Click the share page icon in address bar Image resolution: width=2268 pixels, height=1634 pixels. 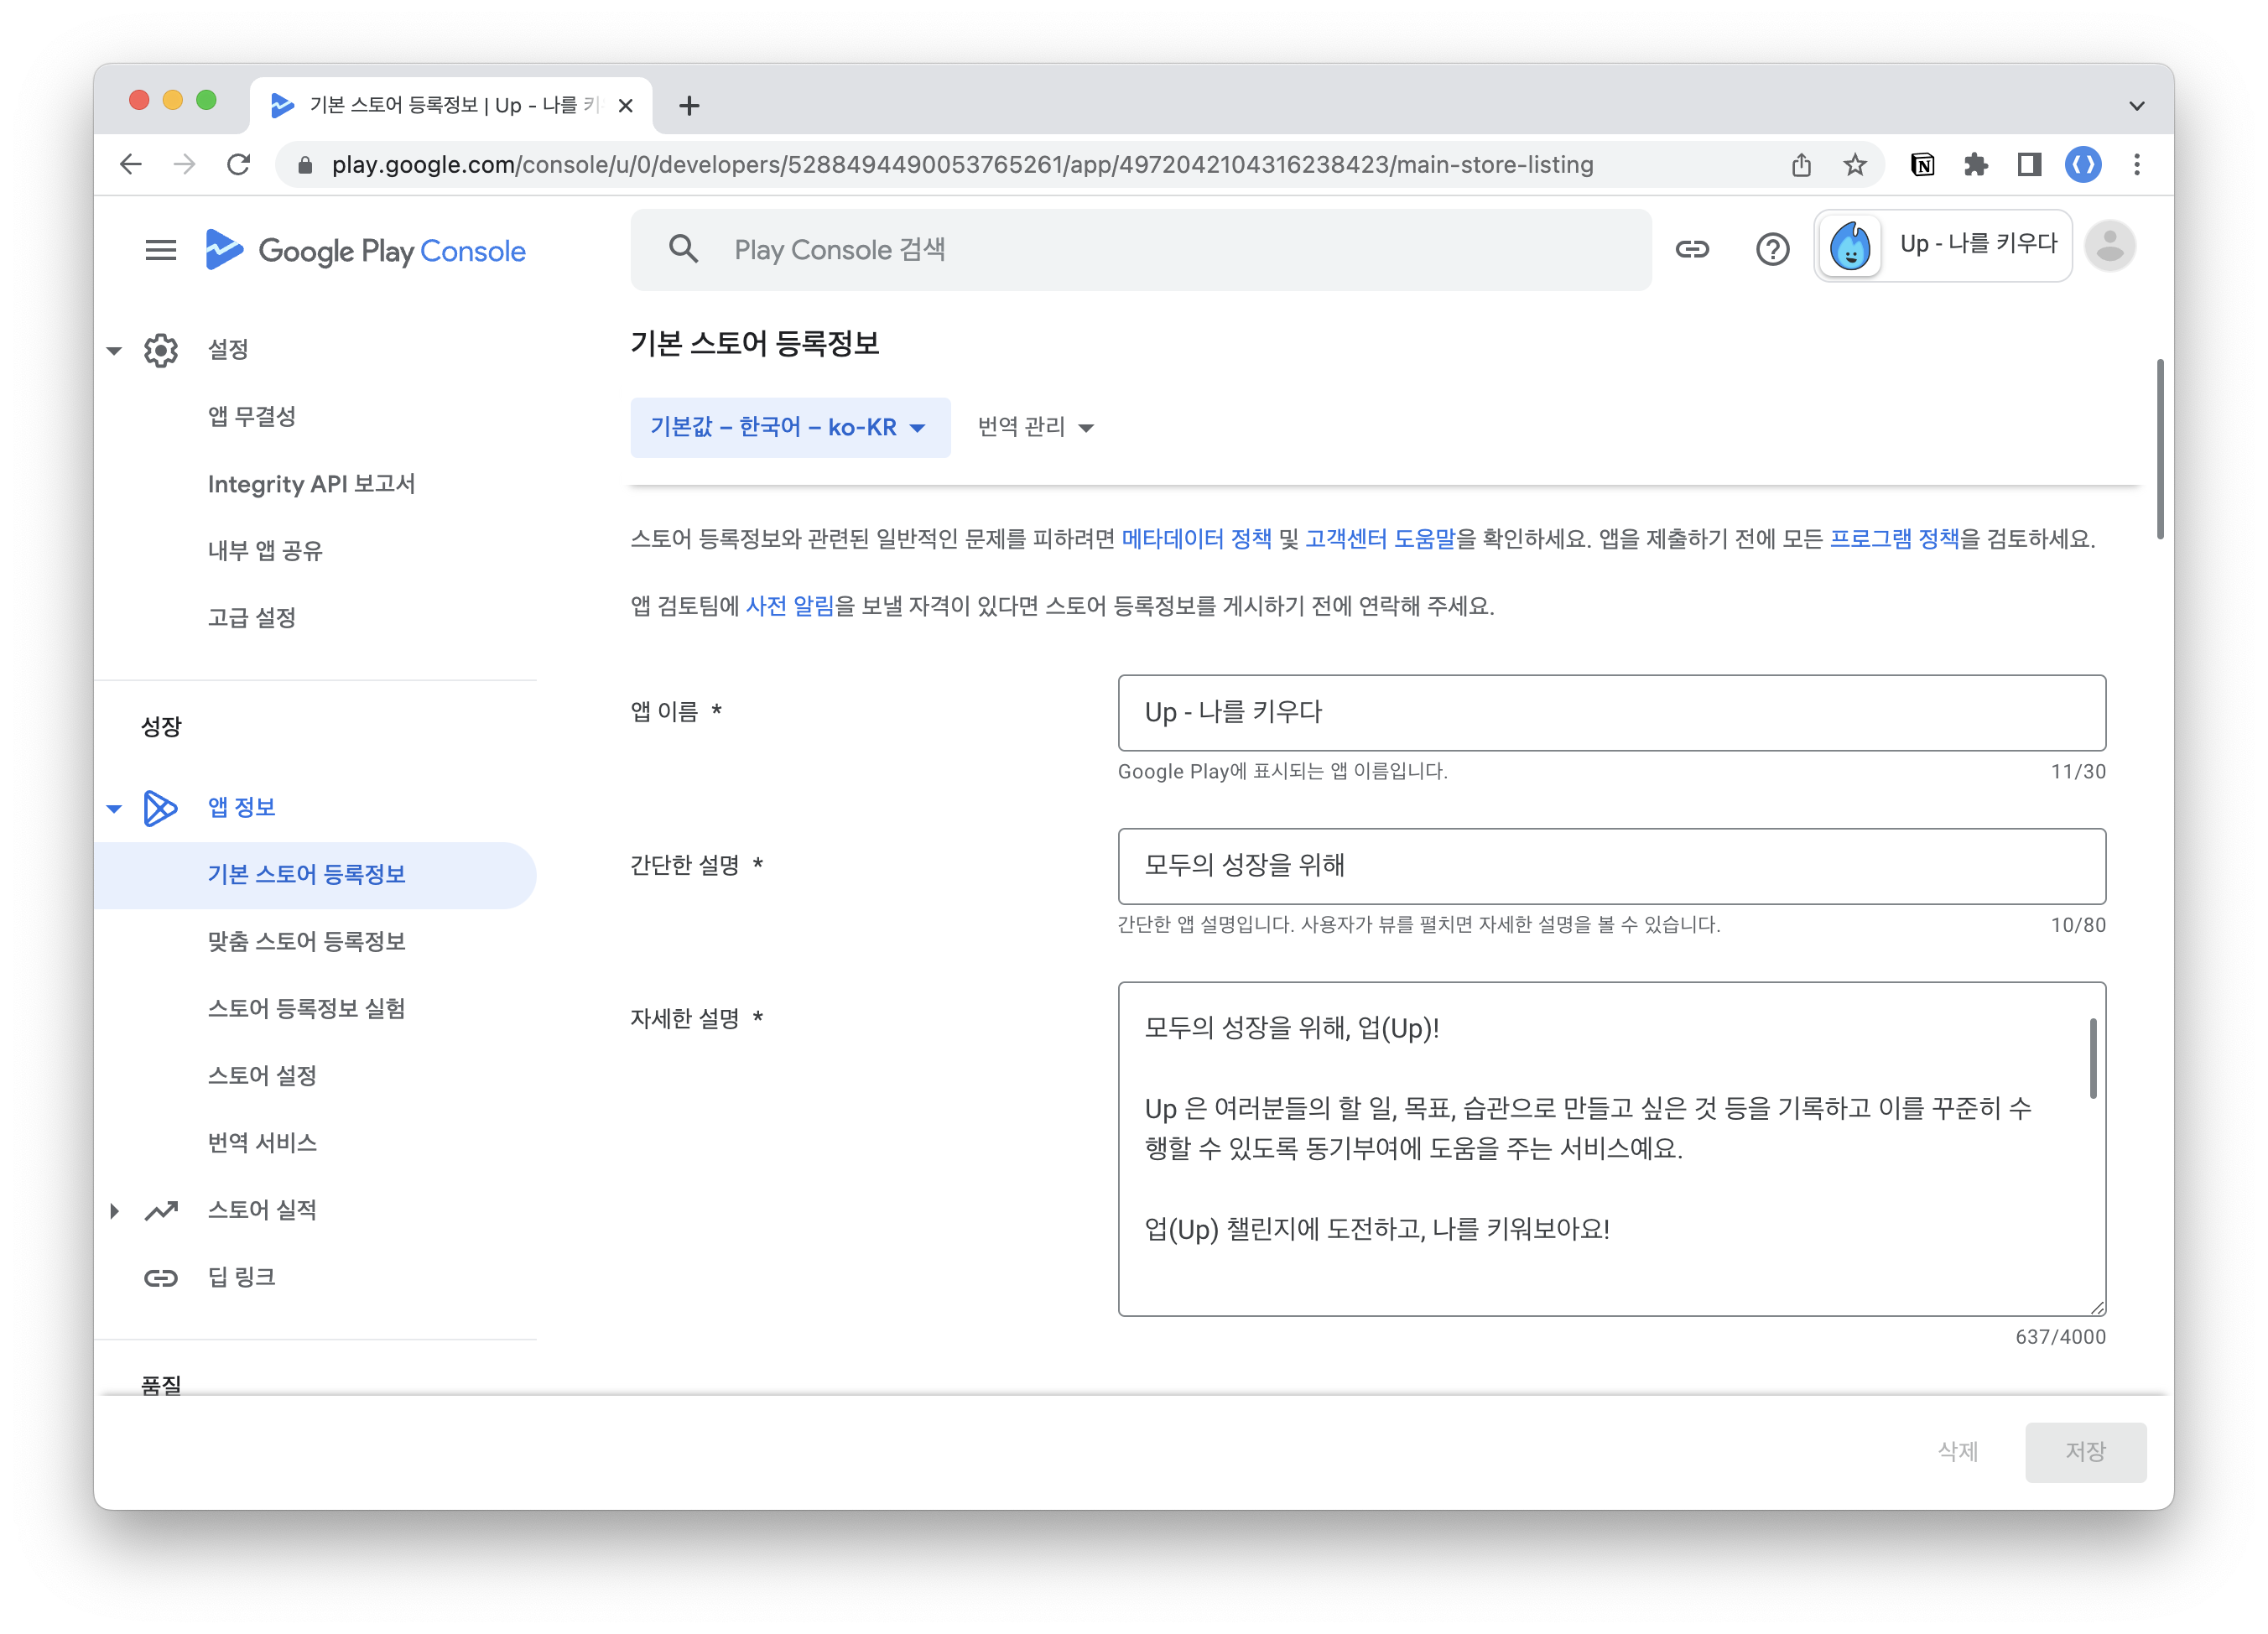coord(1801,164)
